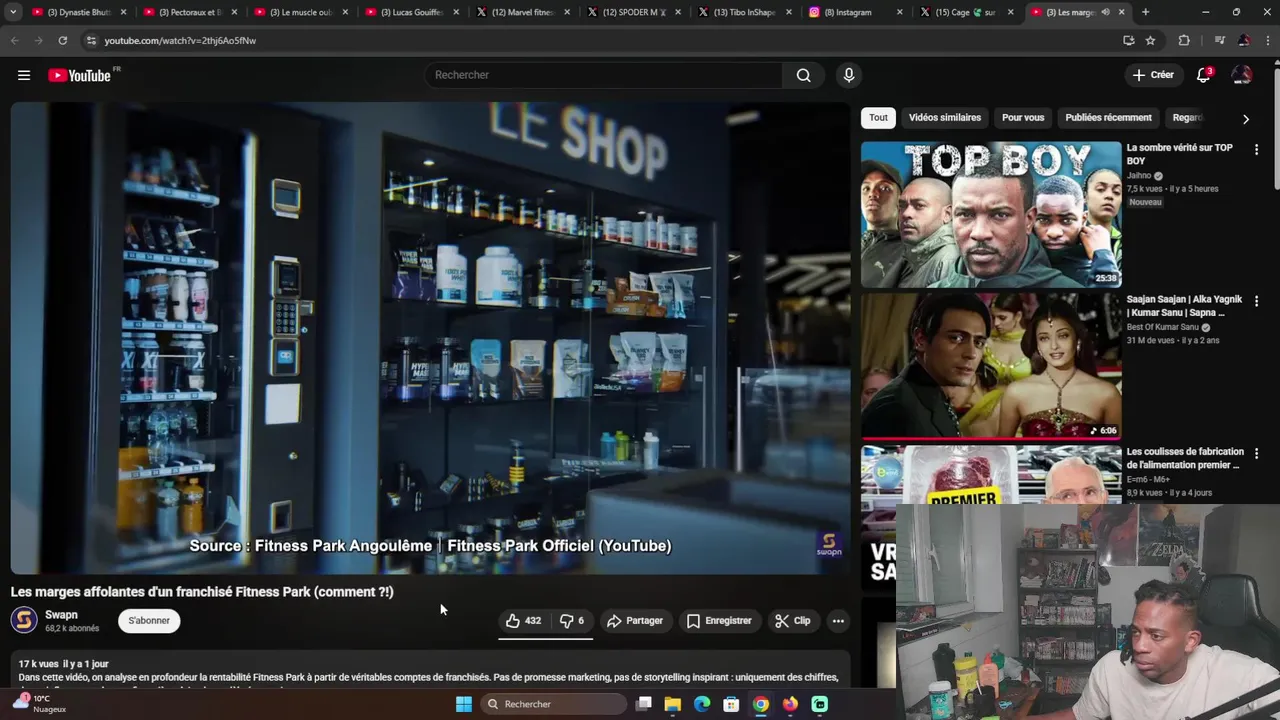Go to the YouTube home logo
Viewport: 1280px width, 720px height.
[79, 75]
